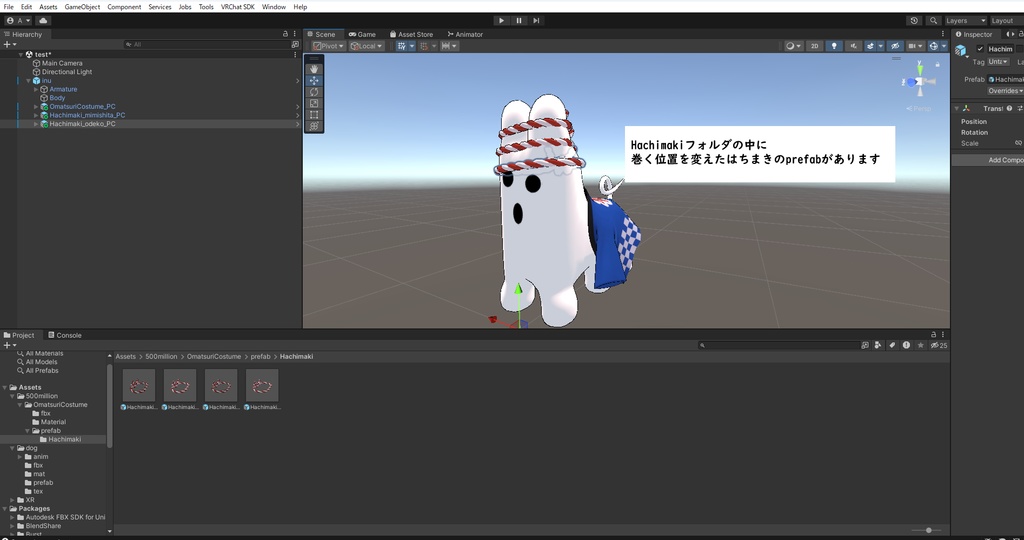The width and height of the screenshot is (1024, 540).
Task: Toggle hidden packages visibility showing 25
Action: point(939,345)
